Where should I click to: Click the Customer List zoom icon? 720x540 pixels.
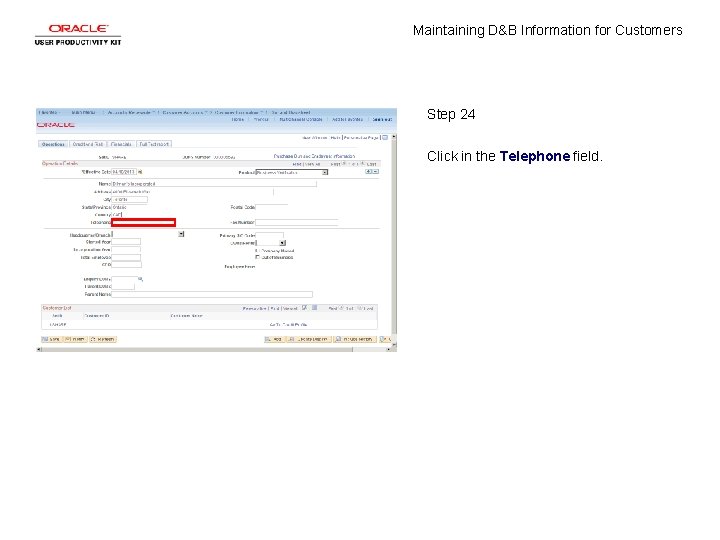[x=304, y=308]
